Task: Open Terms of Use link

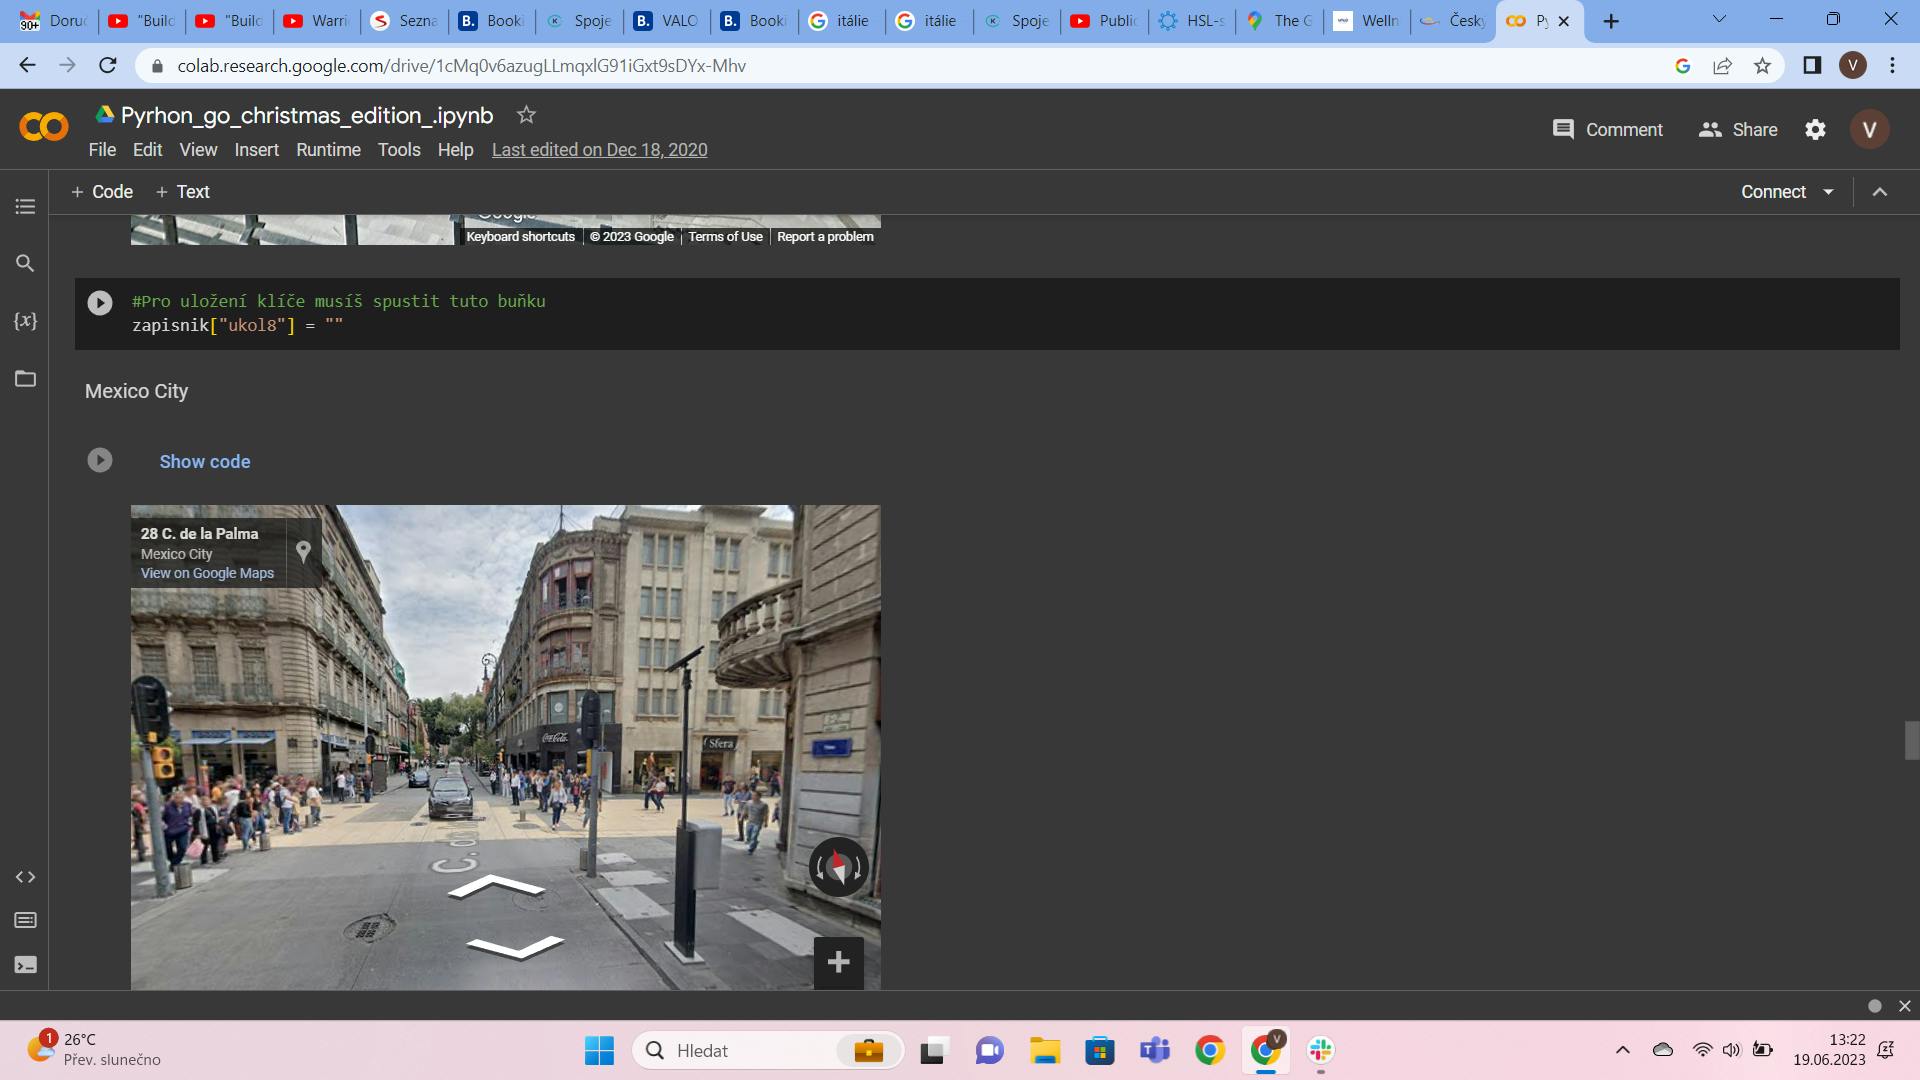Action: click(725, 237)
